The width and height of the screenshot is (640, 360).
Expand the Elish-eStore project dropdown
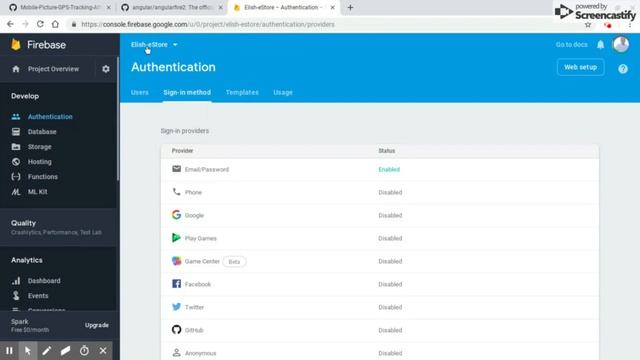[154, 44]
